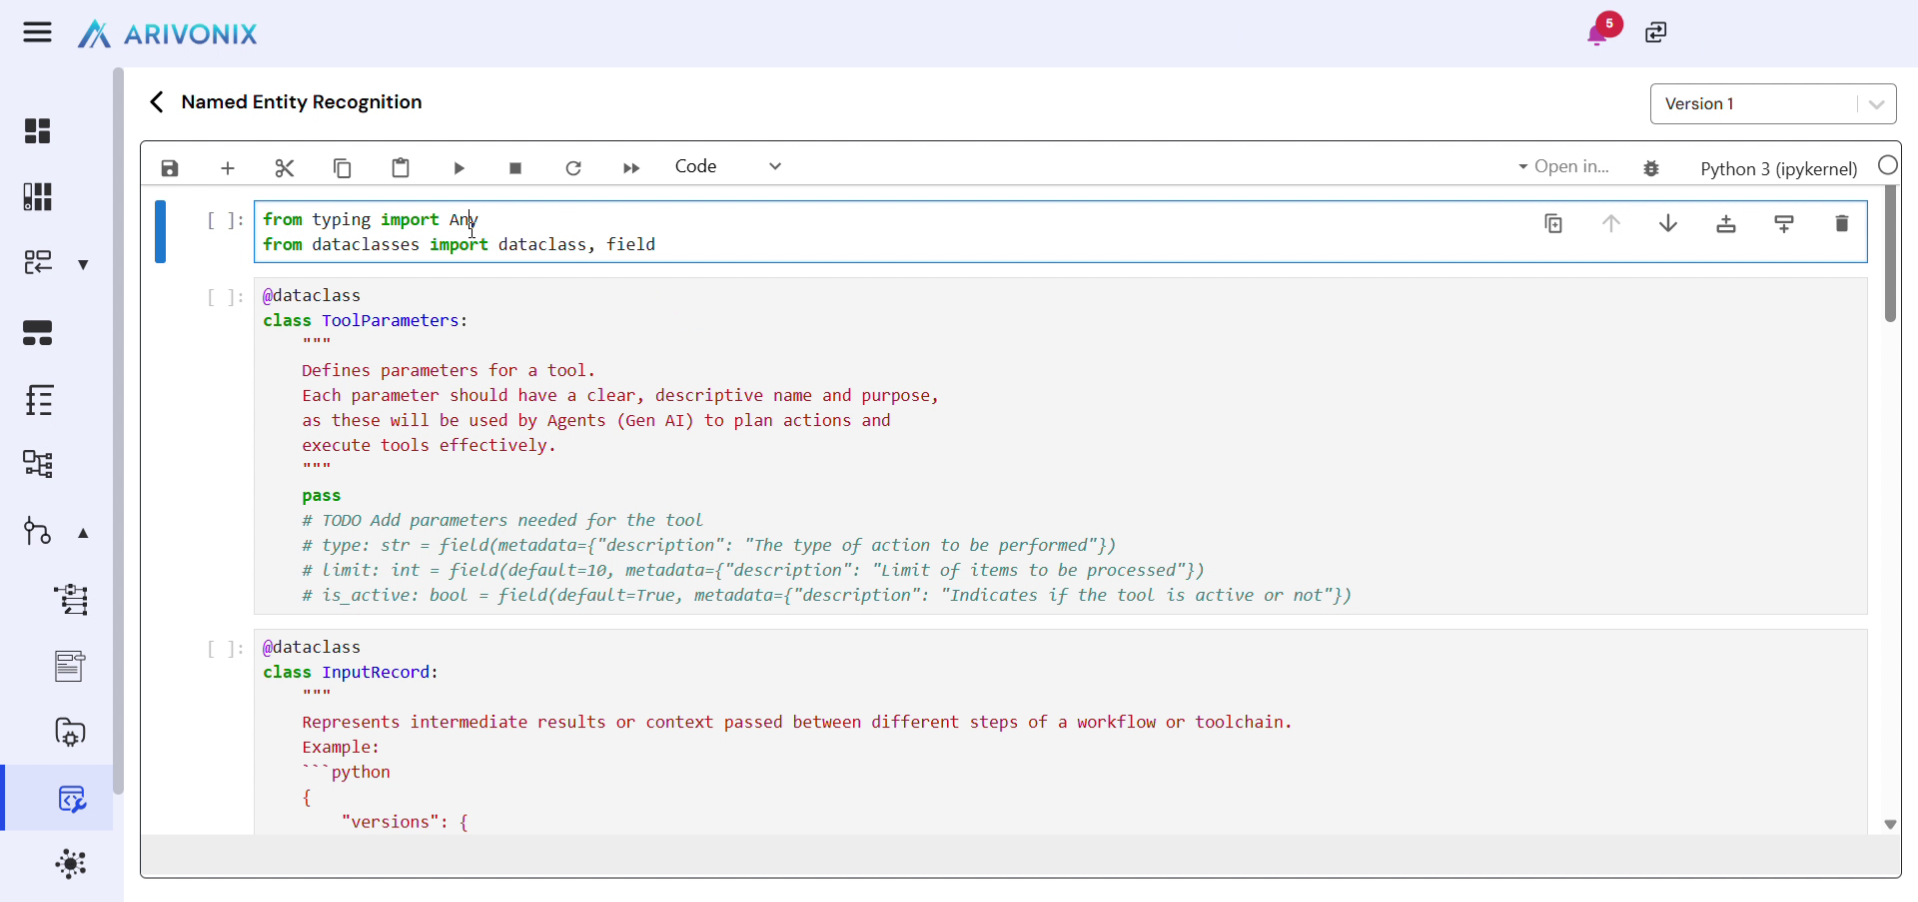Image resolution: width=1918 pixels, height=902 pixels.
Task: Run the selected cell
Action: pos(459,168)
